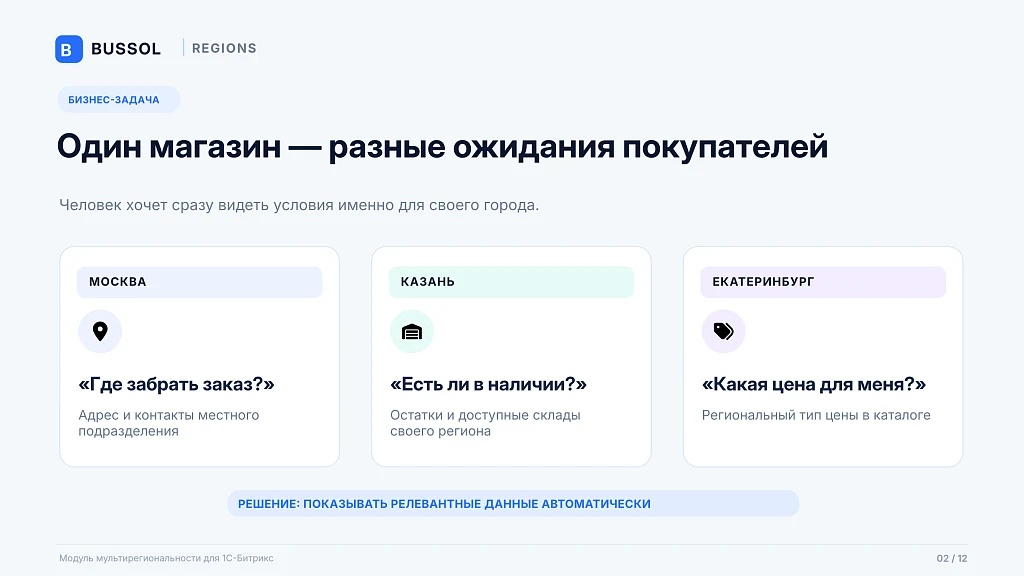Select the ЕКАТЕРИНБУРГ city label
This screenshot has width=1024, height=576.
[823, 282]
